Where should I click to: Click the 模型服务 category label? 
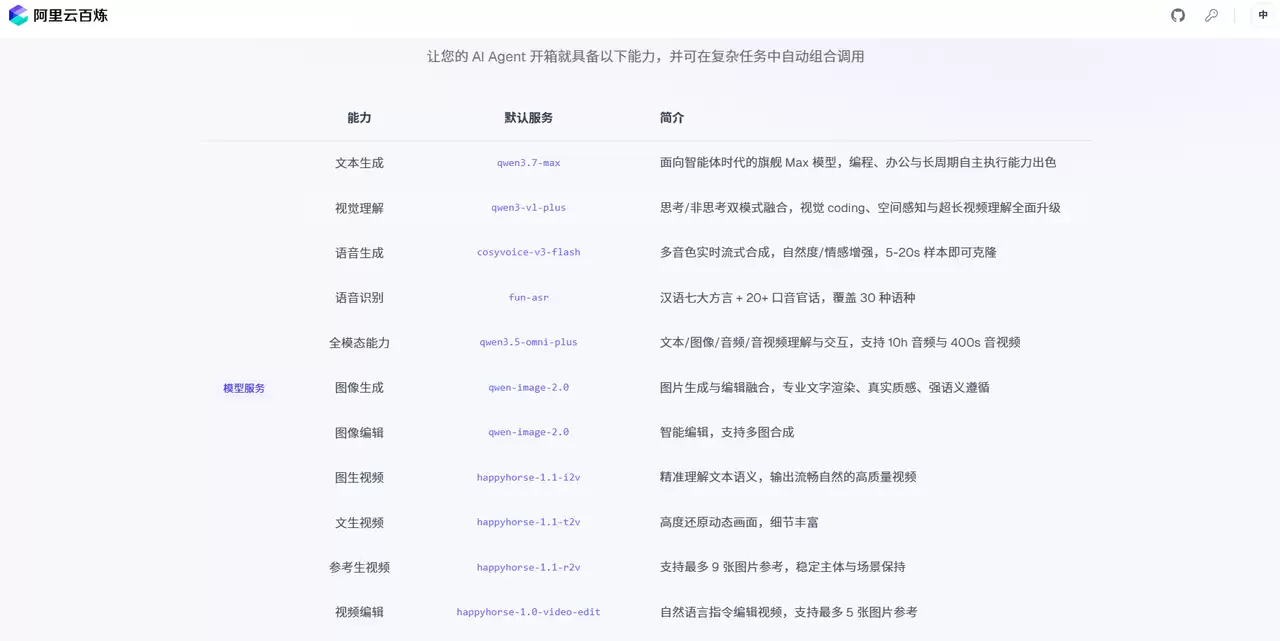coord(244,388)
